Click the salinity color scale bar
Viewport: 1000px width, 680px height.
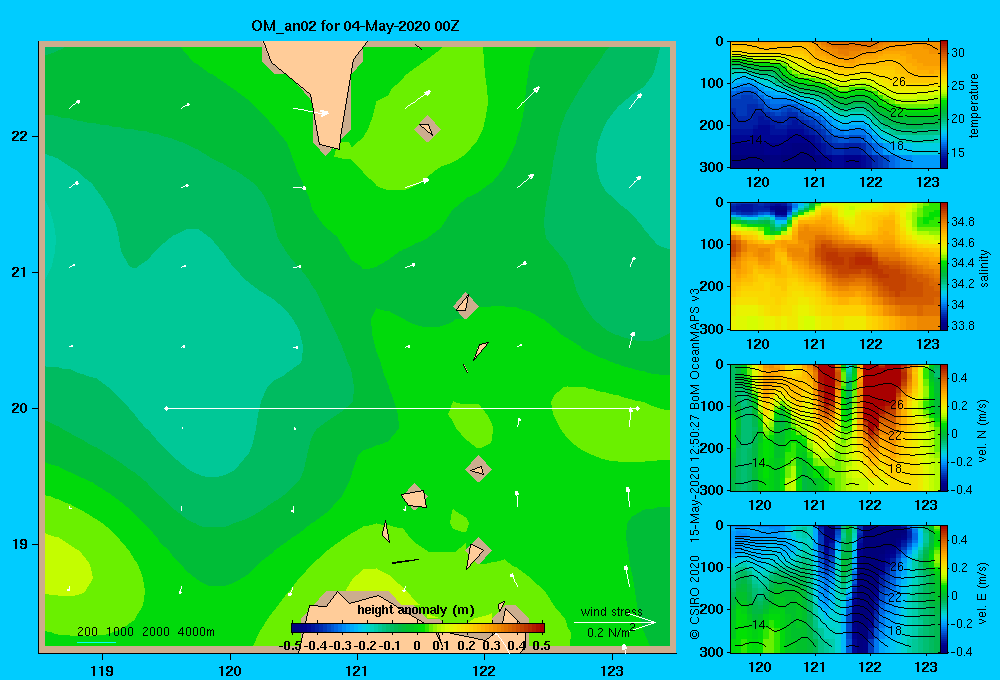944,266
